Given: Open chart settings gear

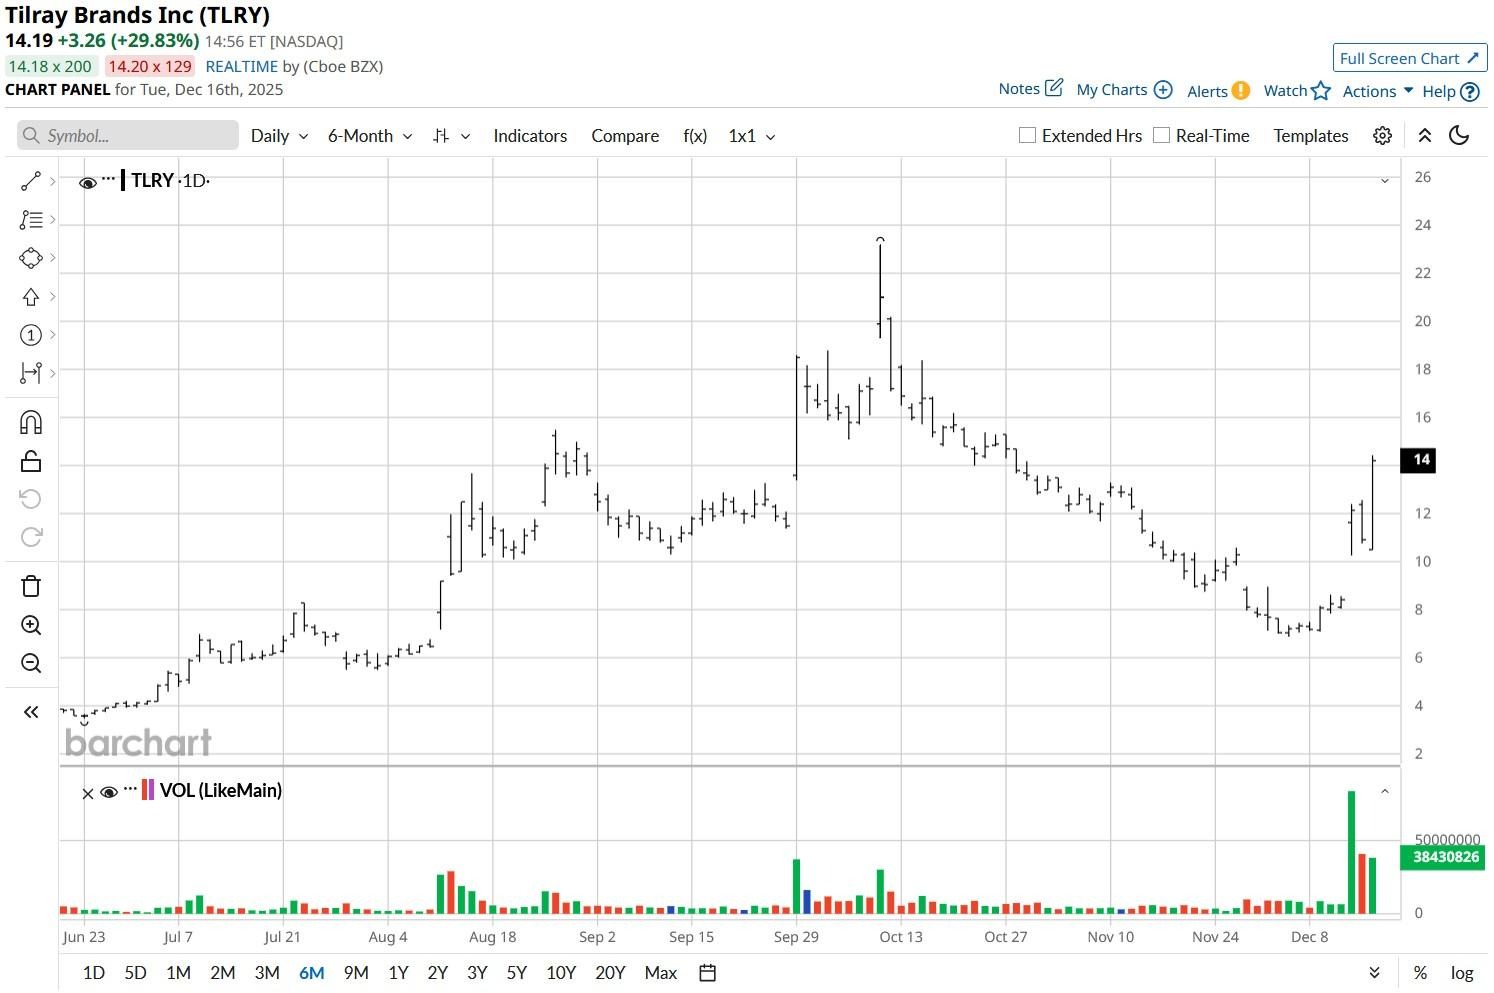Looking at the screenshot, I should (1382, 136).
